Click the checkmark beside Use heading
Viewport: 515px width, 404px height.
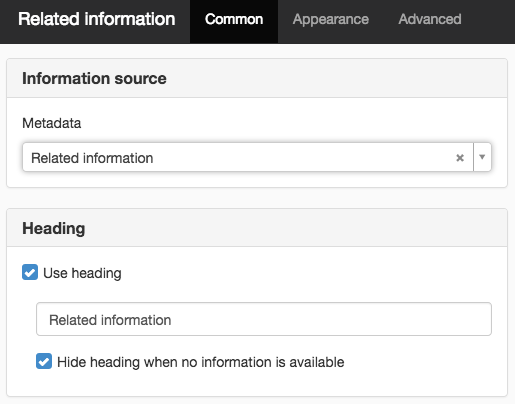tap(30, 272)
